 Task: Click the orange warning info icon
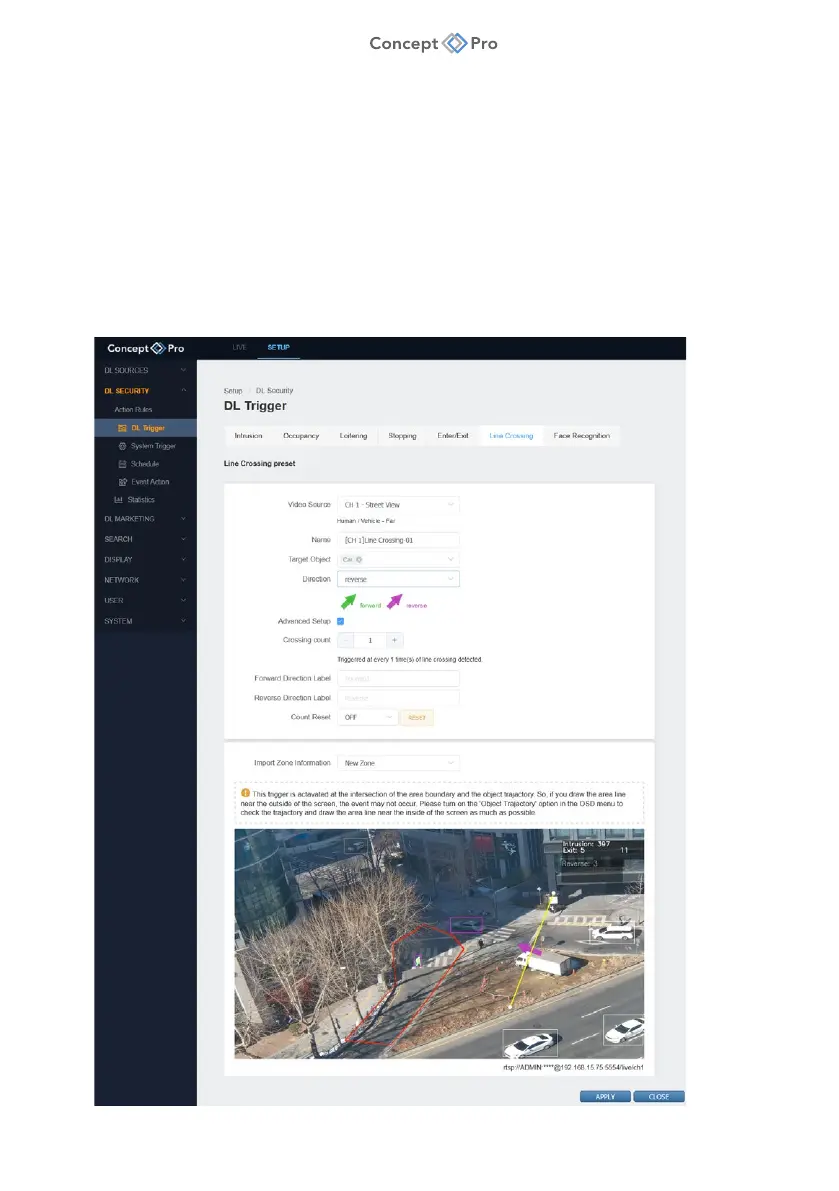click(x=244, y=794)
